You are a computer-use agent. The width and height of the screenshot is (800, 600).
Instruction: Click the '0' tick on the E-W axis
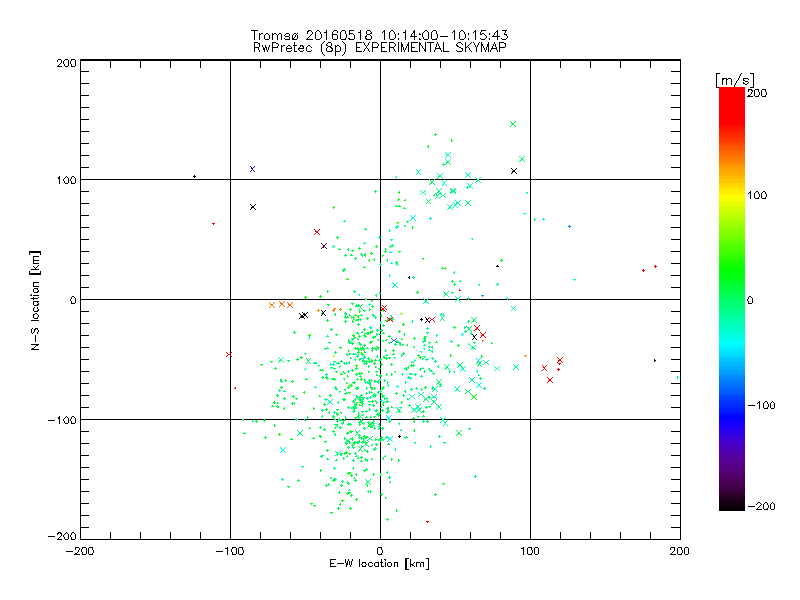coord(380,551)
